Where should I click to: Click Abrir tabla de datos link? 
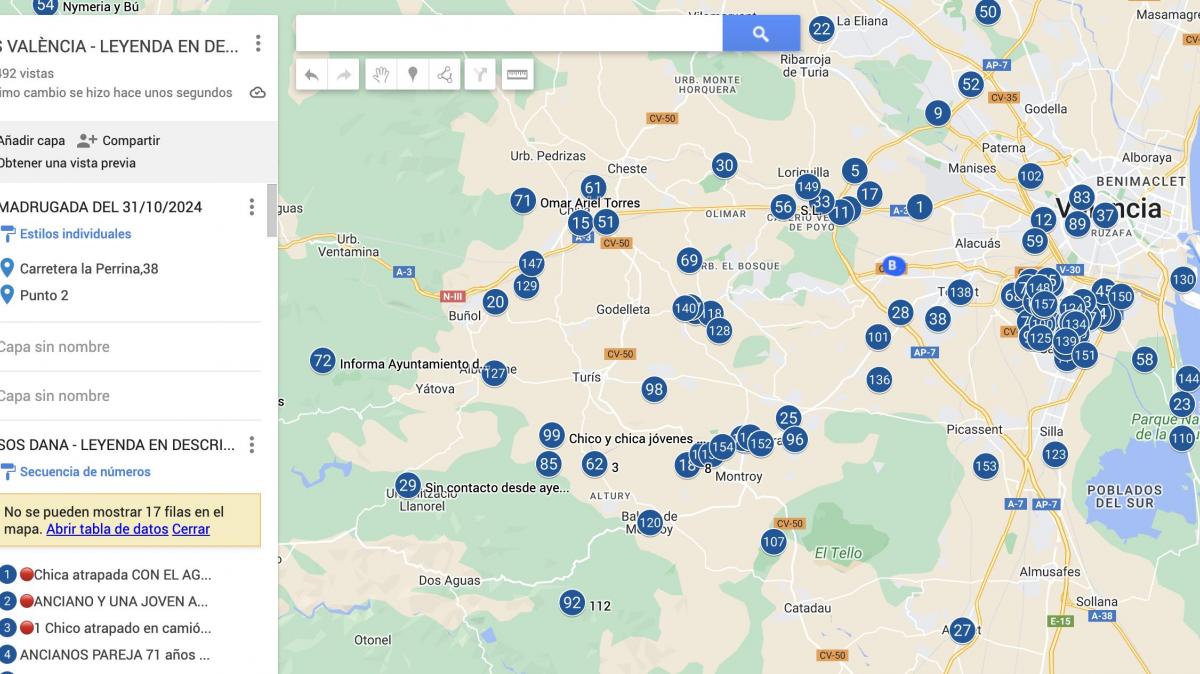(107, 529)
